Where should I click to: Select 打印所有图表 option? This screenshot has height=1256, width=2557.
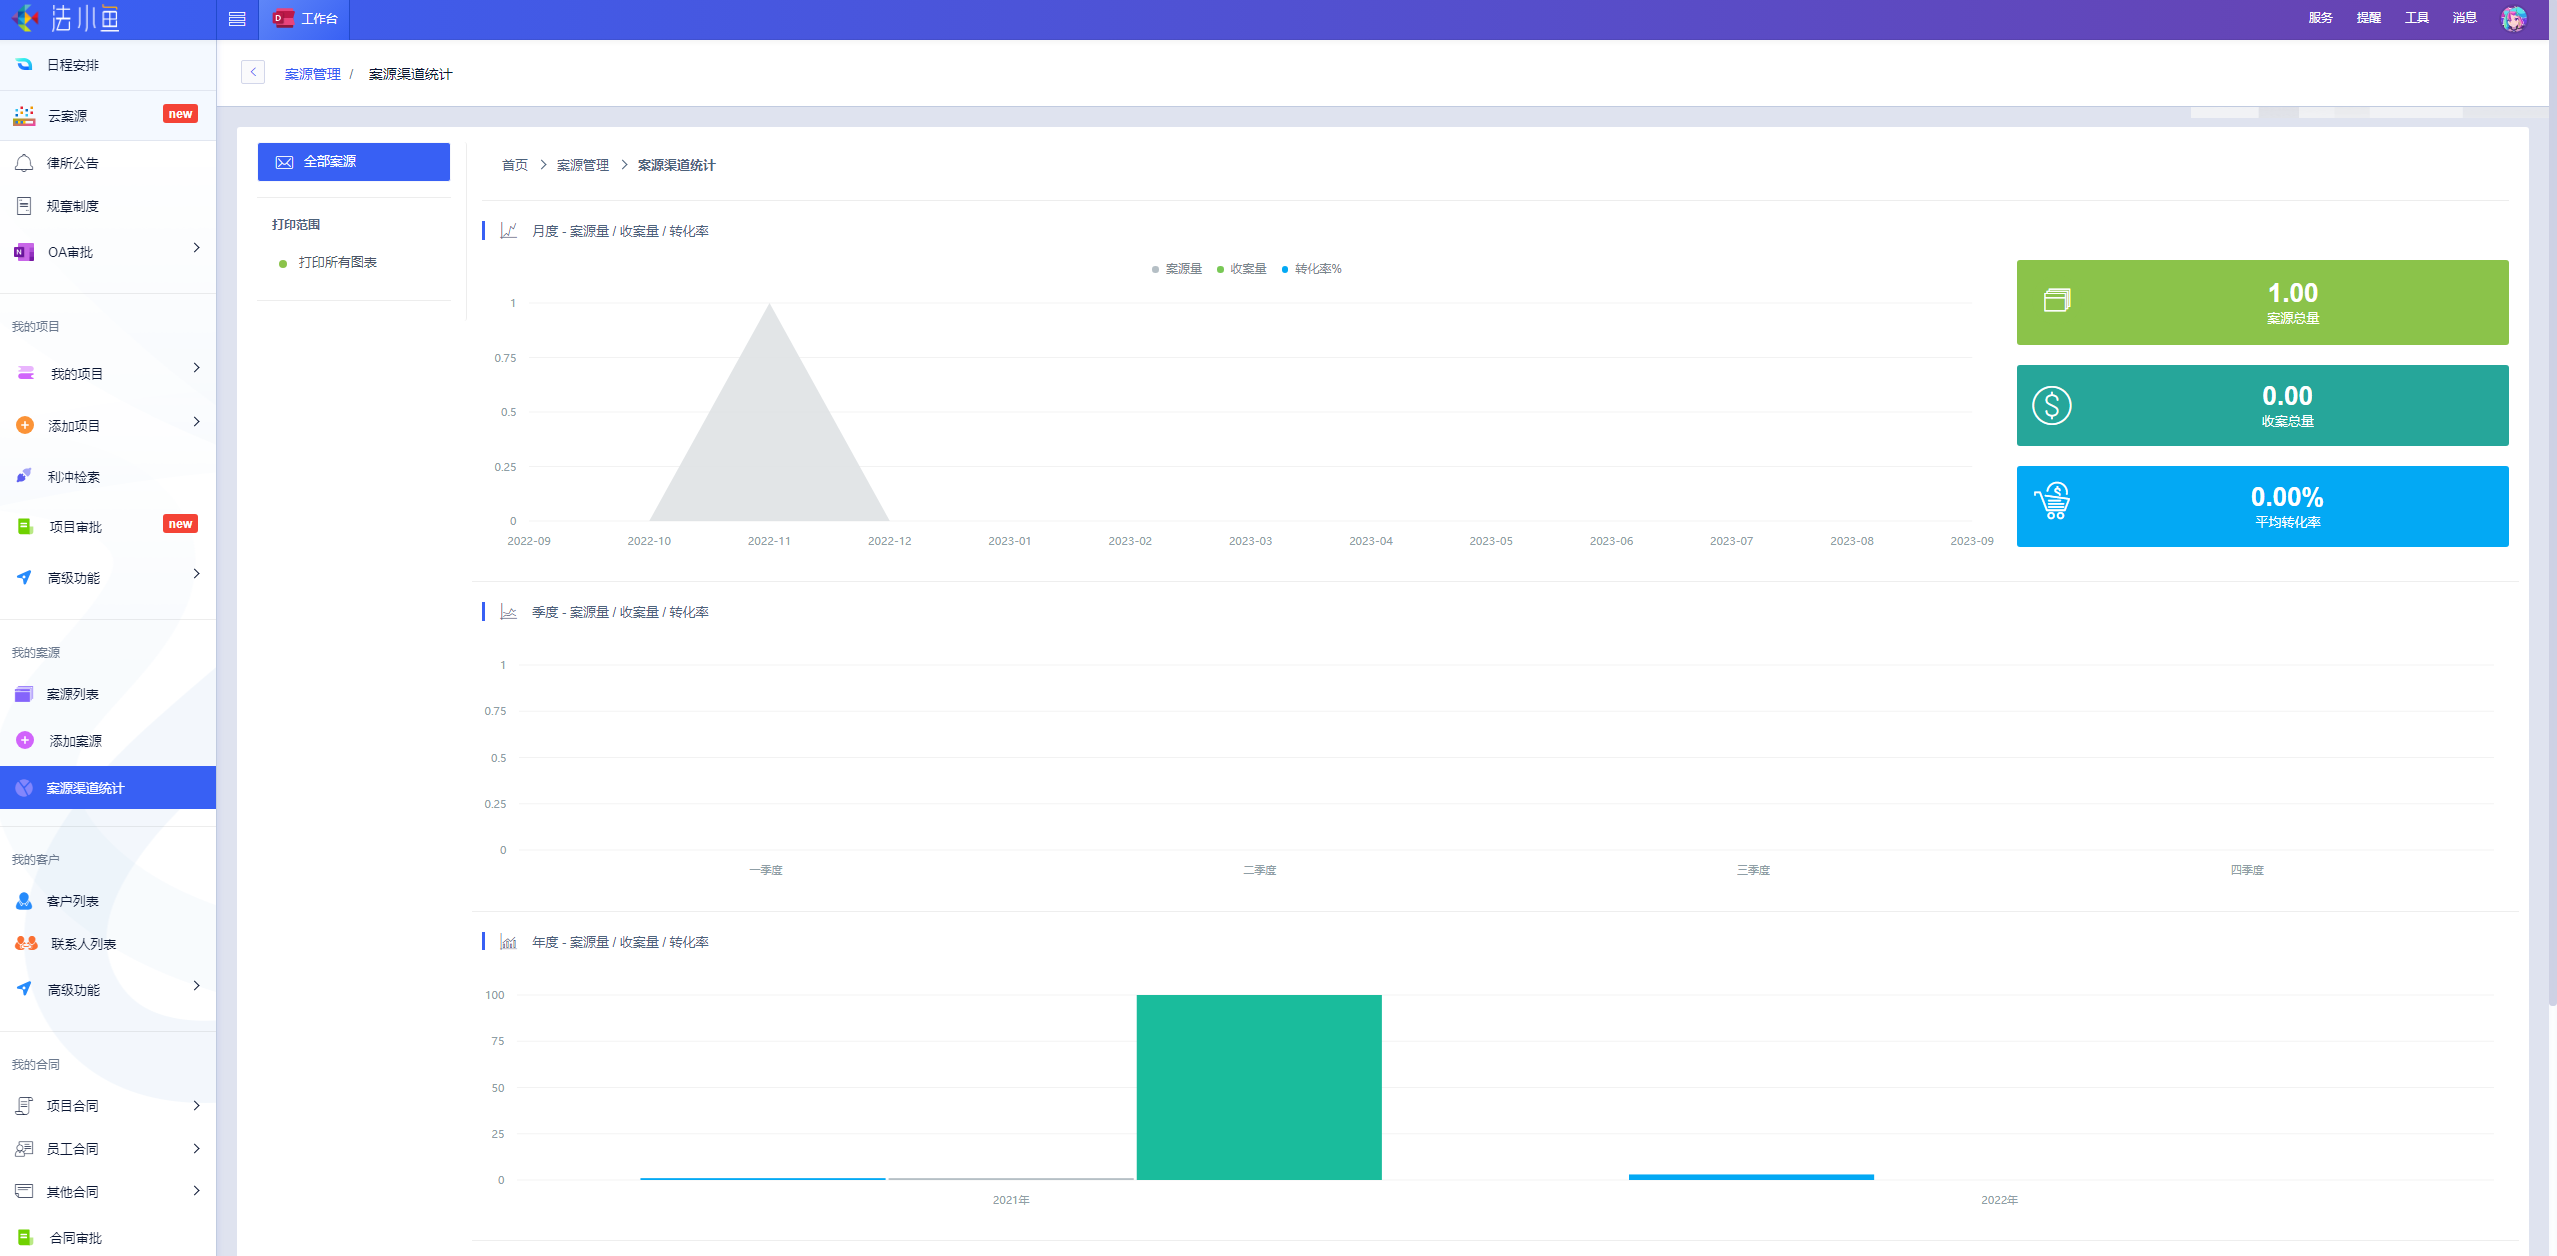(337, 263)
